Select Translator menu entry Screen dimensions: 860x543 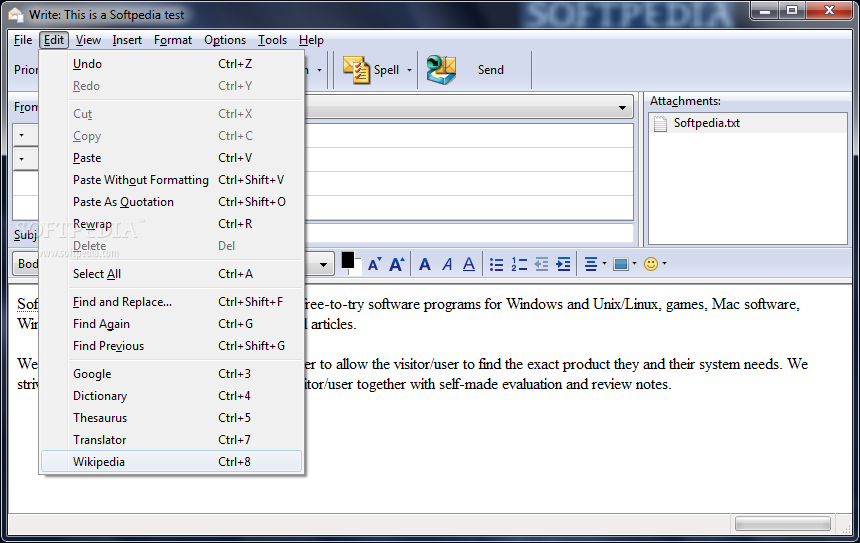click(172, 439)
